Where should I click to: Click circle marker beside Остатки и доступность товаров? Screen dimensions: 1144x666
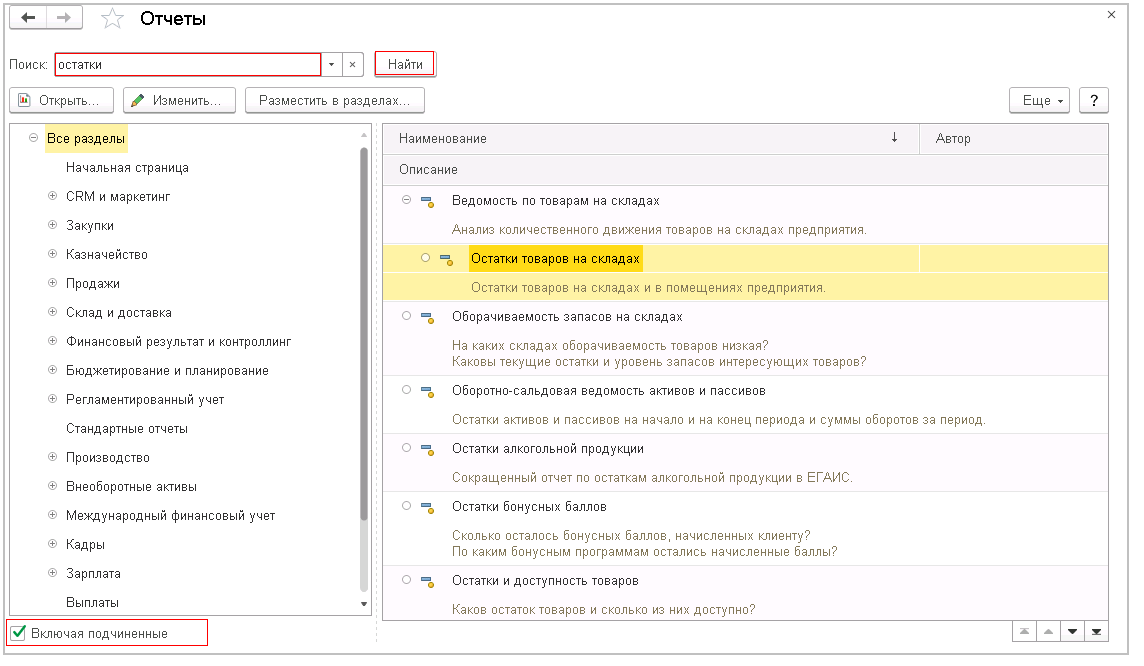click(406, 580)
